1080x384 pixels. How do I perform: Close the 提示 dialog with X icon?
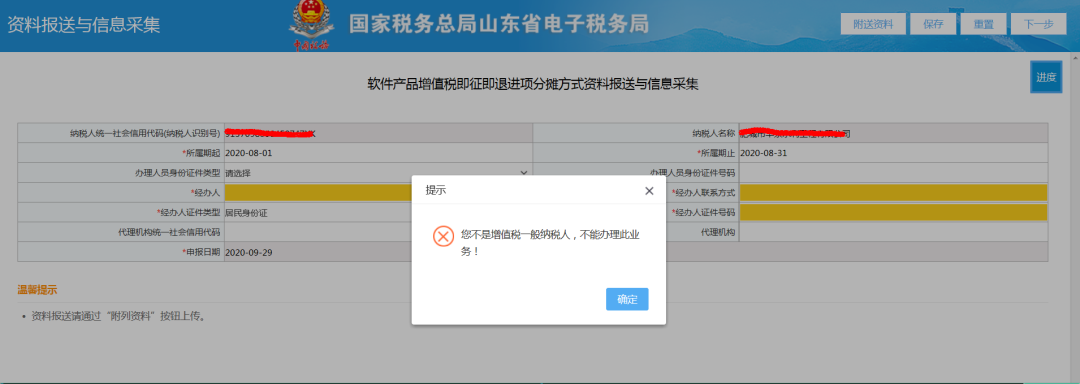649,191
